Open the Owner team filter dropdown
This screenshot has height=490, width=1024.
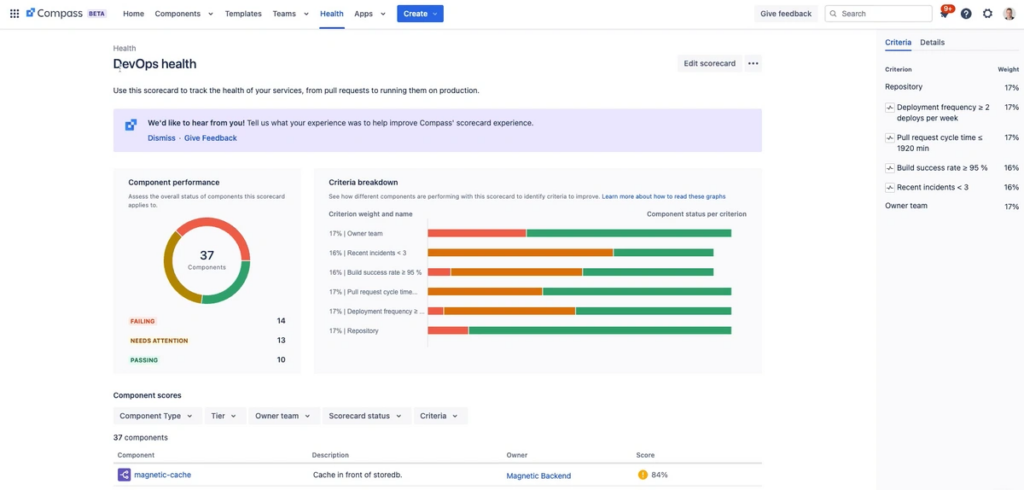coord(282,416)
